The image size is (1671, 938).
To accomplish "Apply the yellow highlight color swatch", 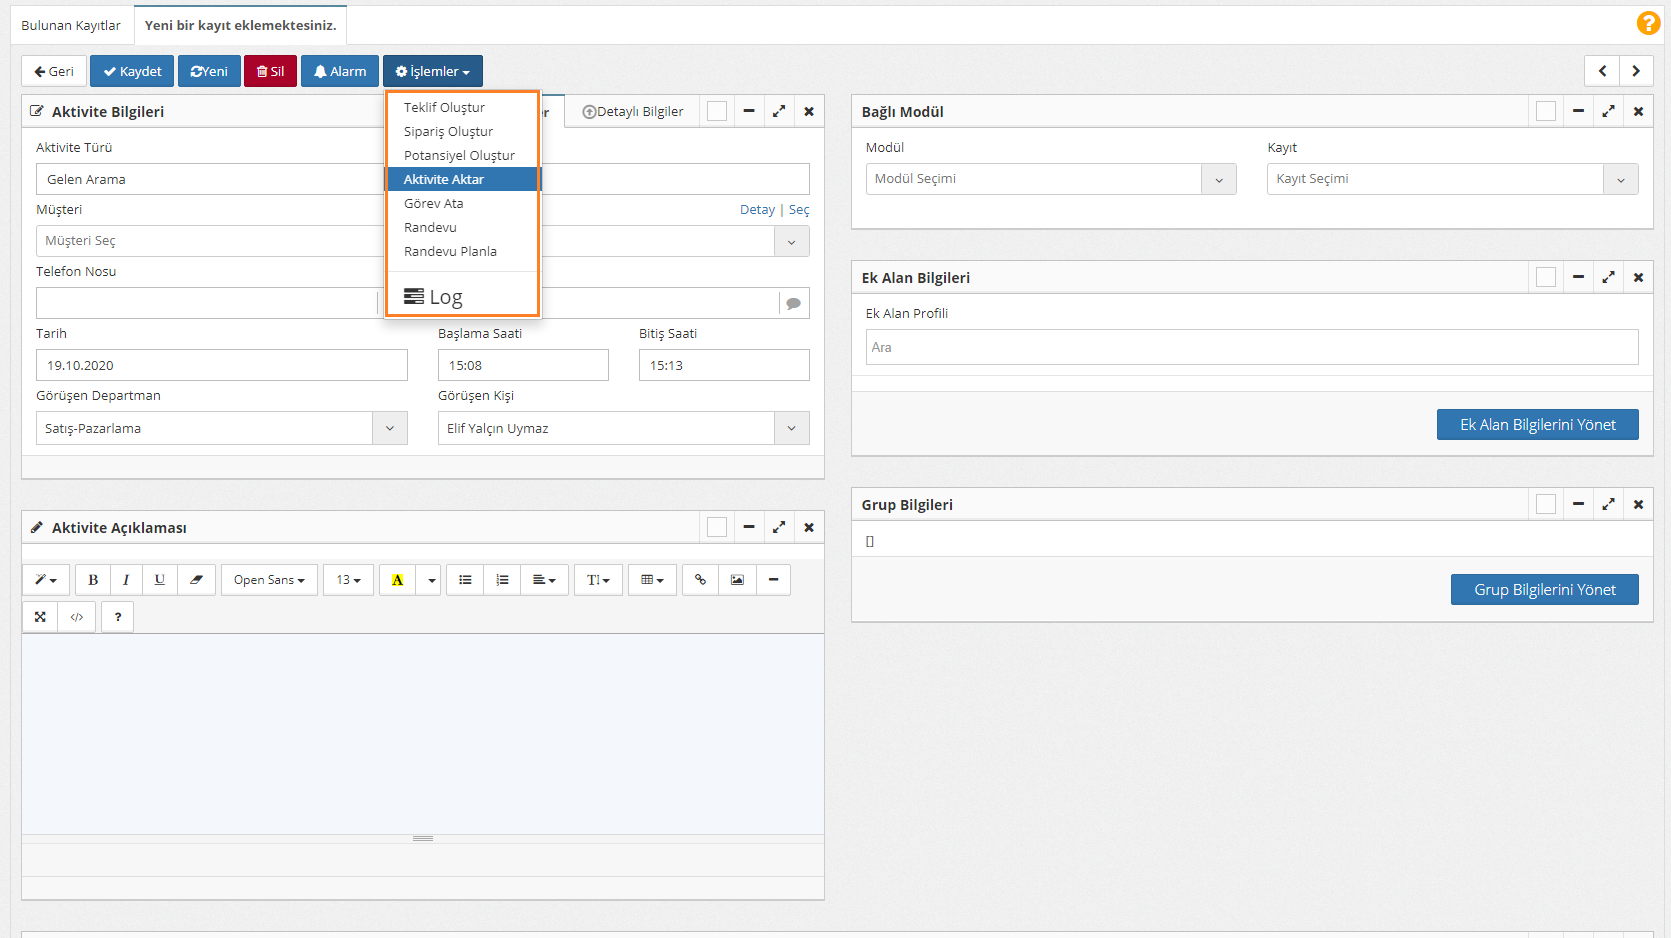I will pyautogui.click(x=398, y=580).
